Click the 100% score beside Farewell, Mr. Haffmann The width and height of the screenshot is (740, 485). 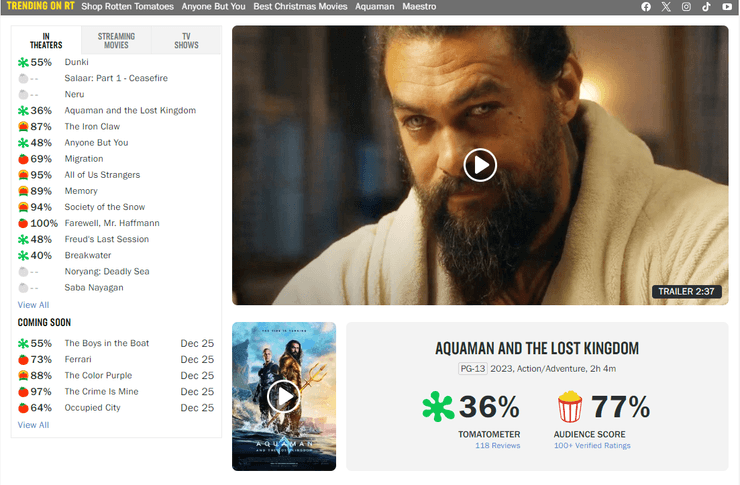44,223
